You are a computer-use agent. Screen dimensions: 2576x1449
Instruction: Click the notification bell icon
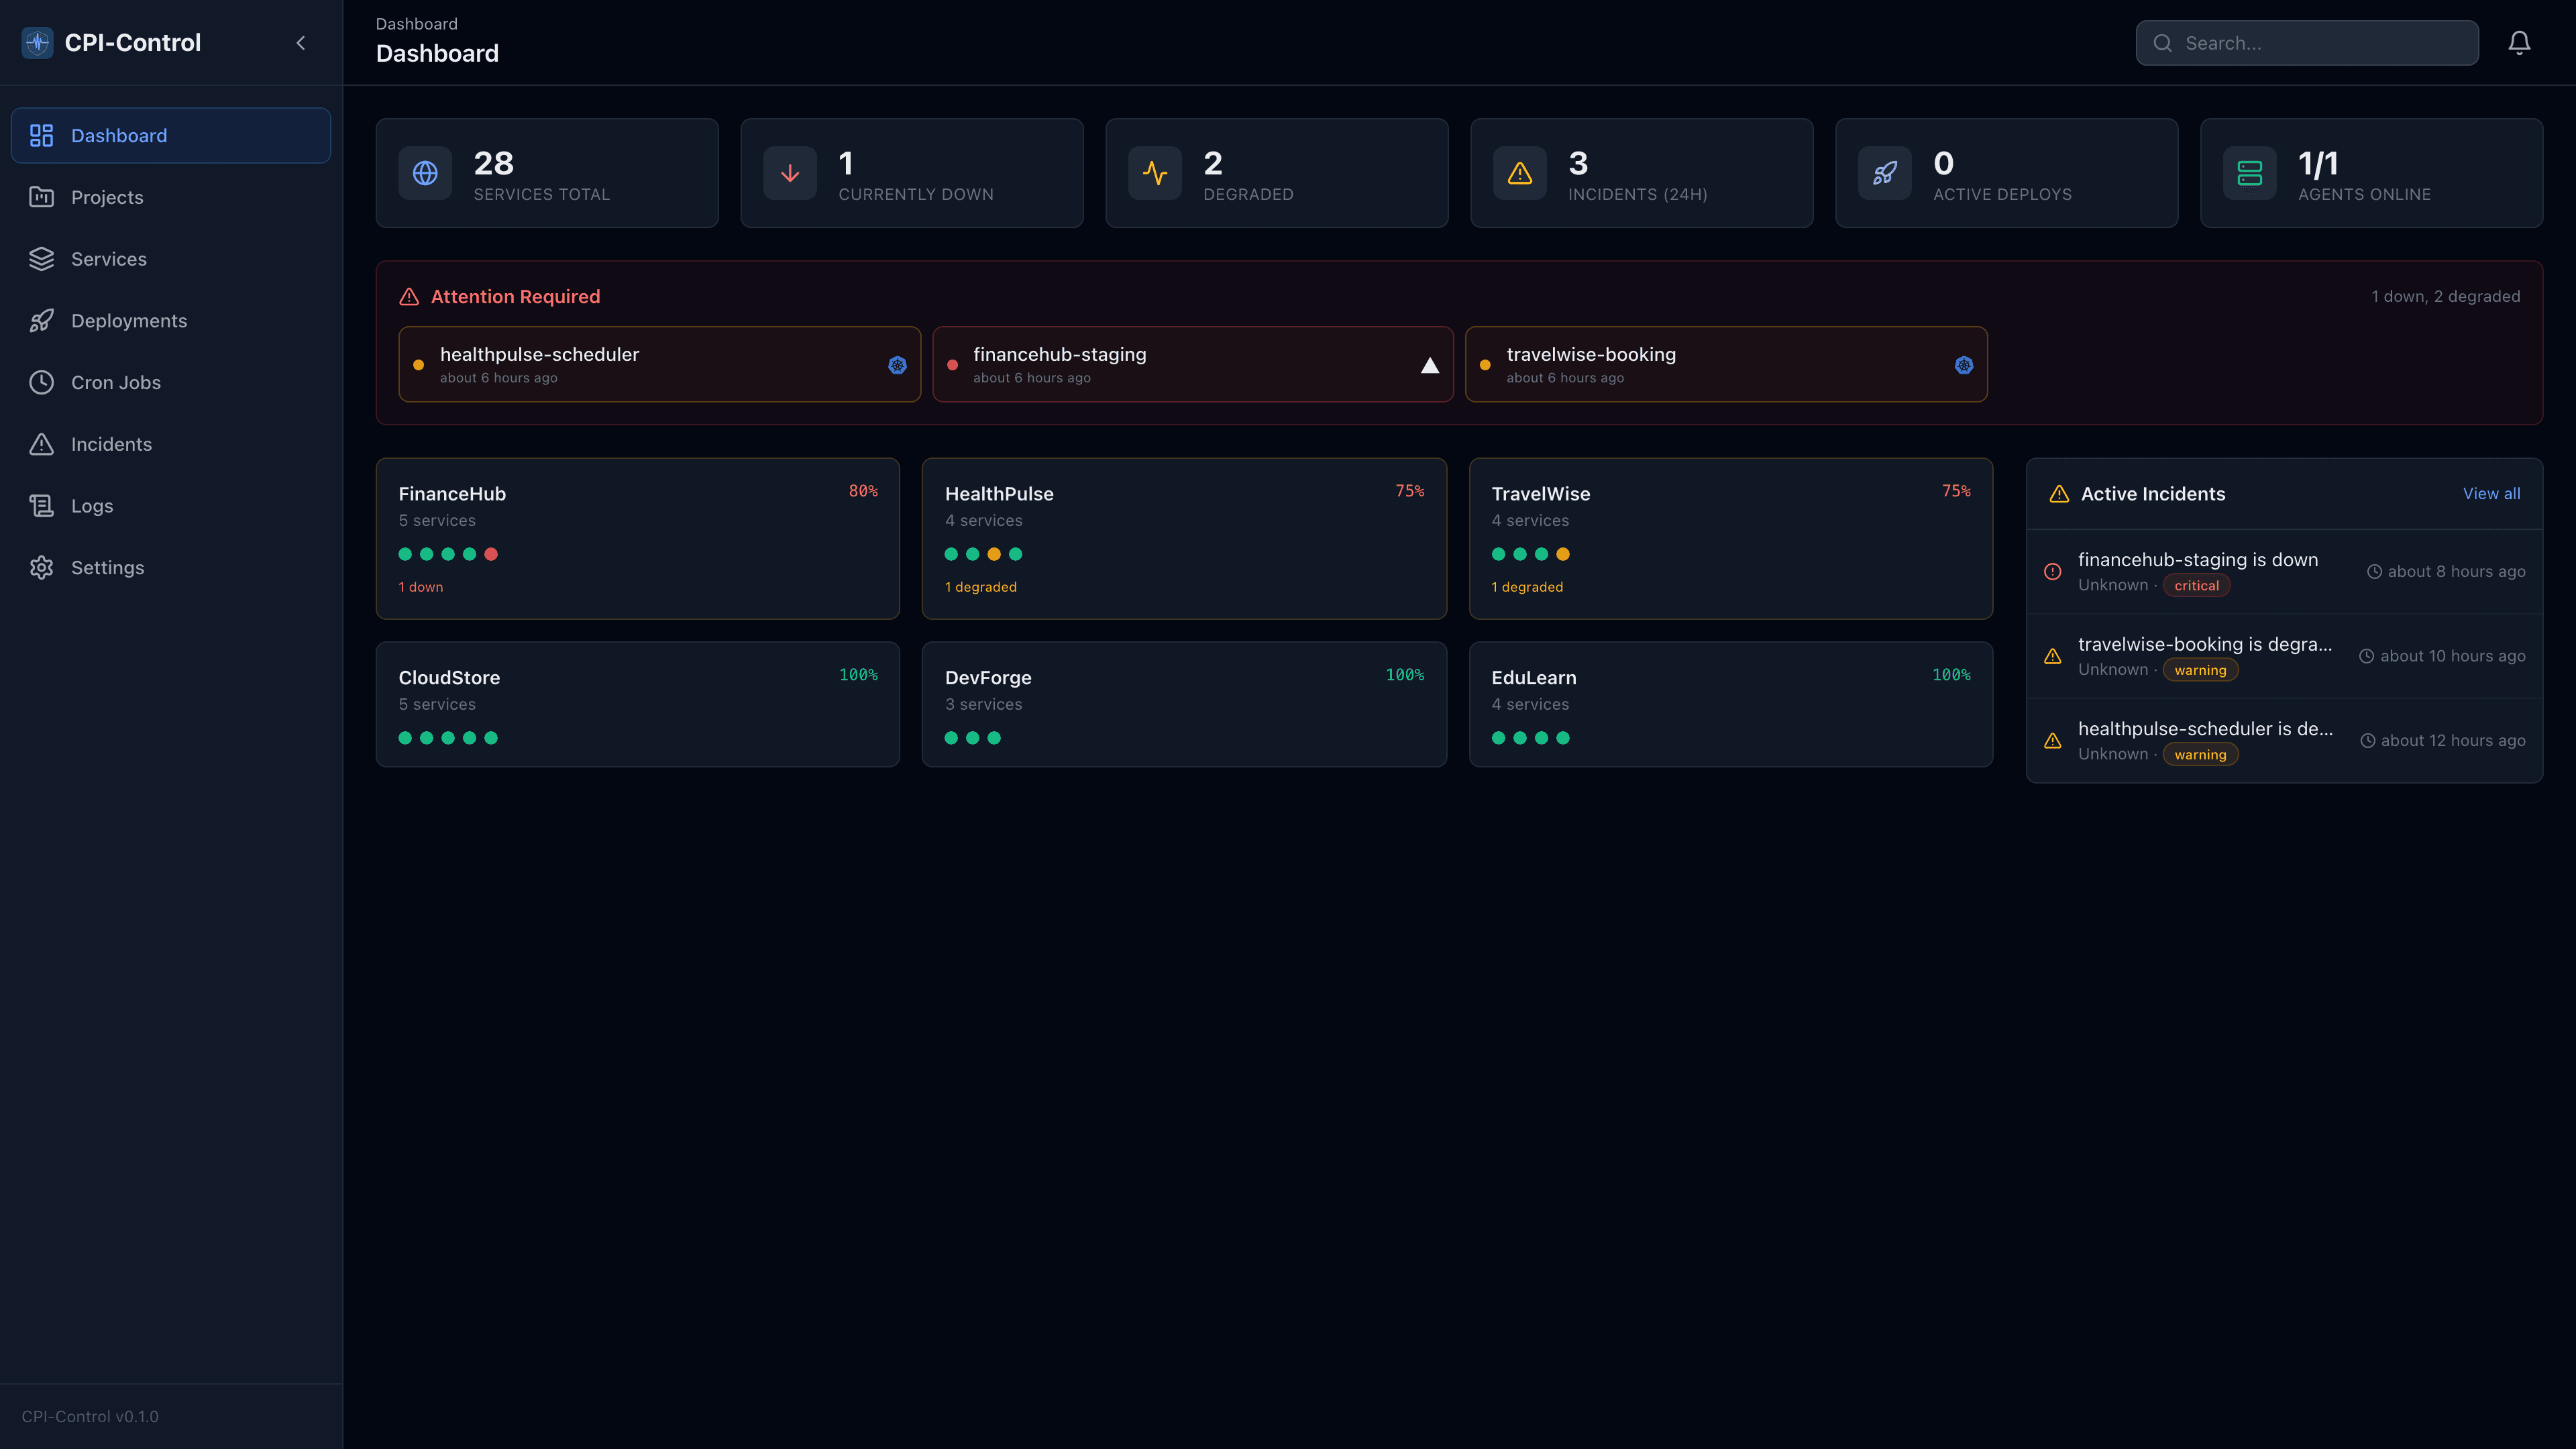tap(2519, 42)
